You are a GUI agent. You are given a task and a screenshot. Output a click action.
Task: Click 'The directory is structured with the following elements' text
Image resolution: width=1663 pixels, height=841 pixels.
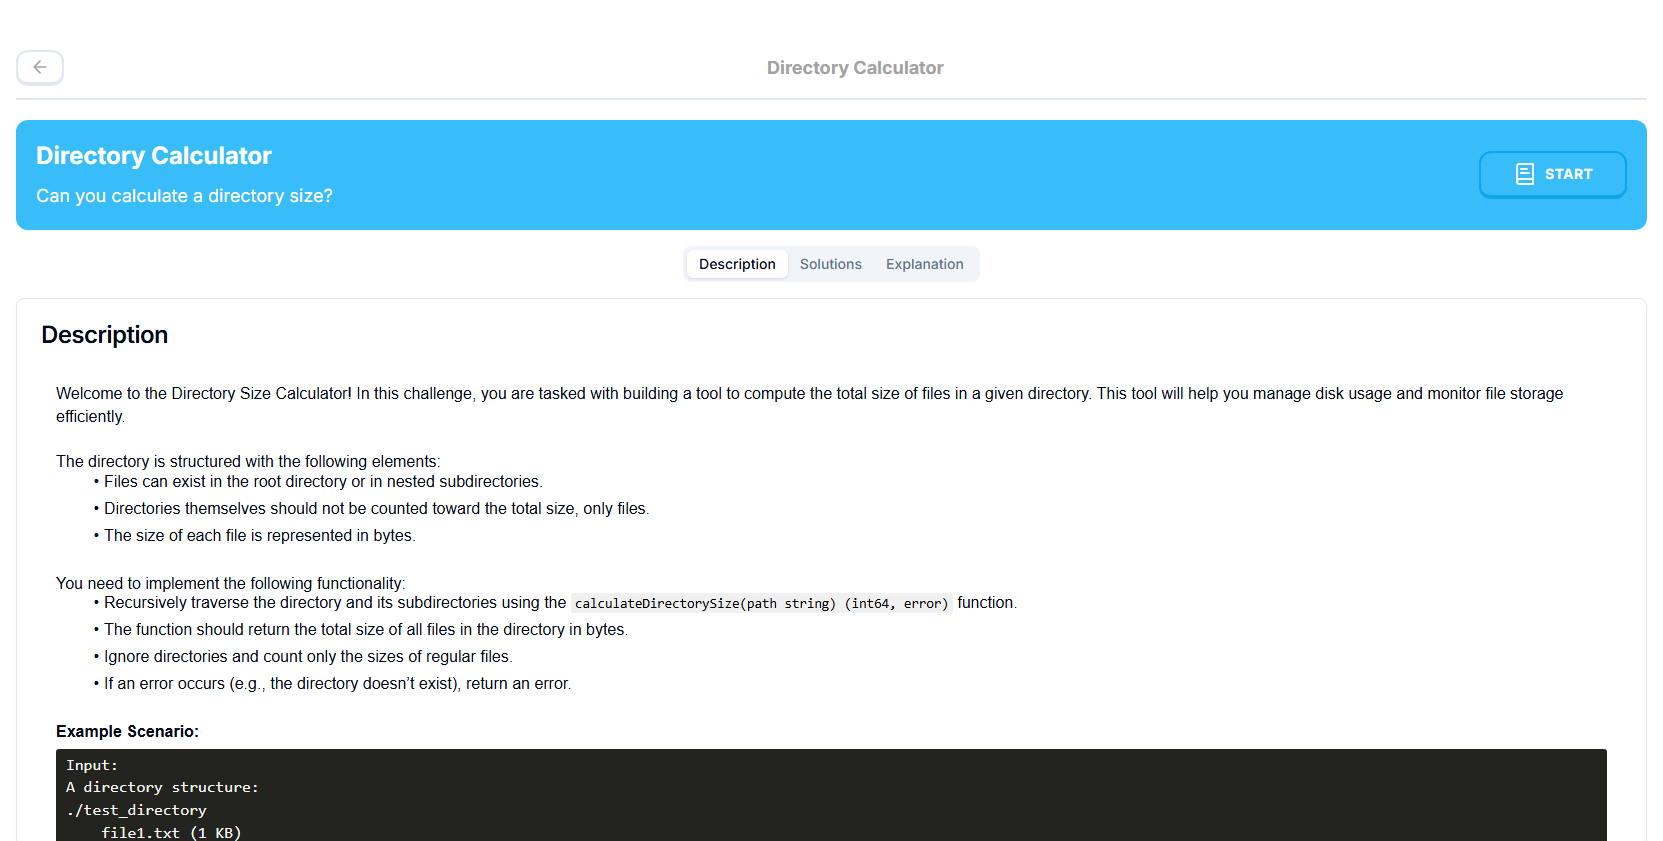coord(248,461)
